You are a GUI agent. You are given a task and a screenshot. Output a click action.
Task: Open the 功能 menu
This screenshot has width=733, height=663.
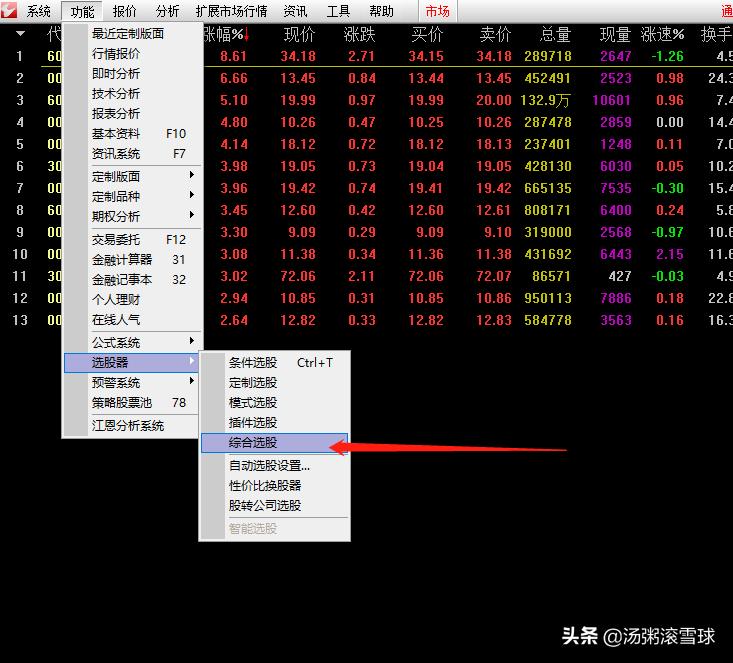tap(82, 11)
